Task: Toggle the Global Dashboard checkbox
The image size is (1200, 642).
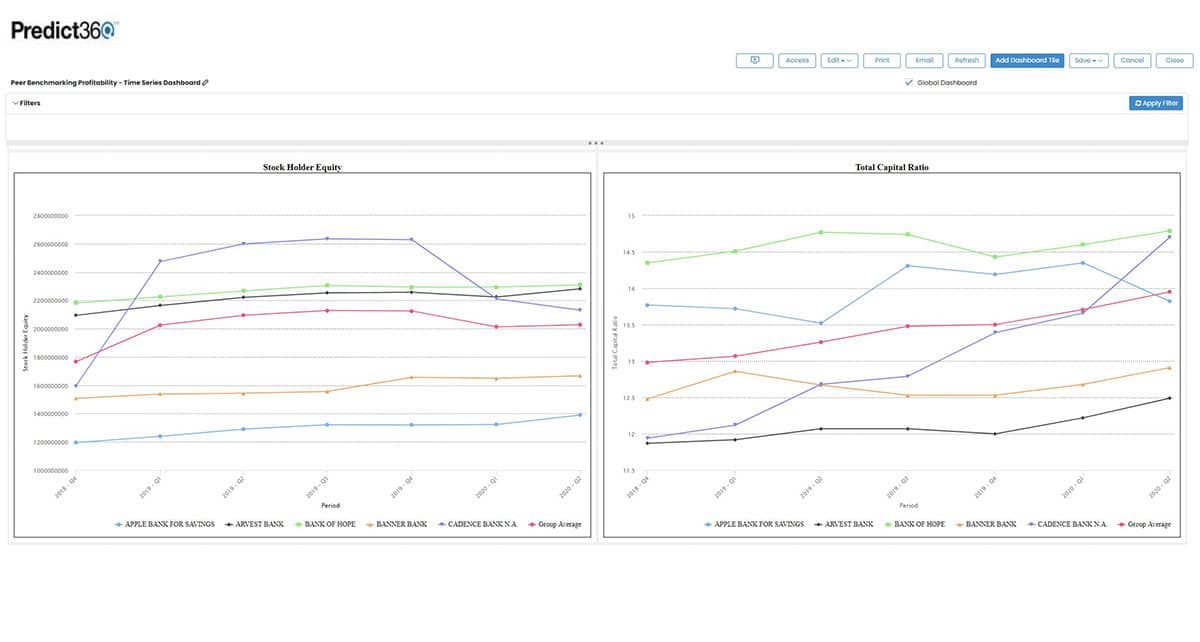Action: coord(909,83)
